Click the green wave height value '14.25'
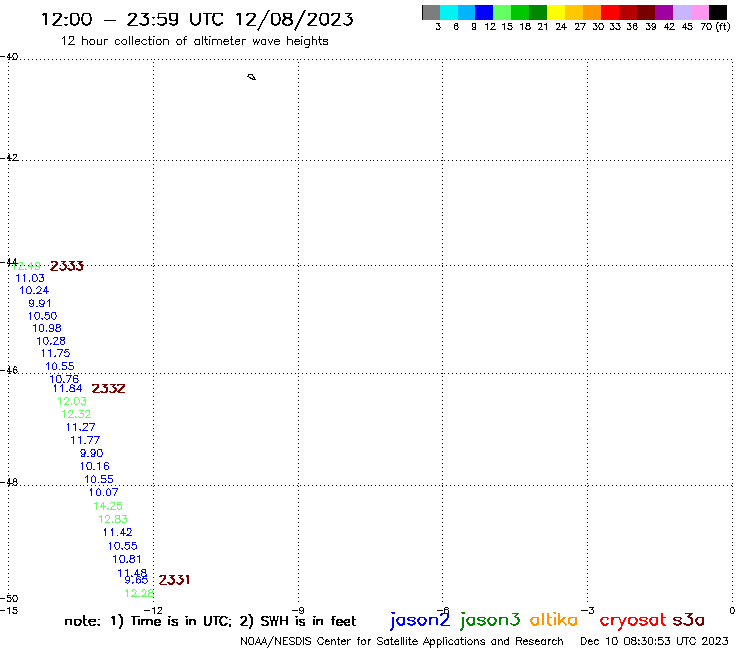The width and height of the screenshot is (740, 650). tap(108, 506)
